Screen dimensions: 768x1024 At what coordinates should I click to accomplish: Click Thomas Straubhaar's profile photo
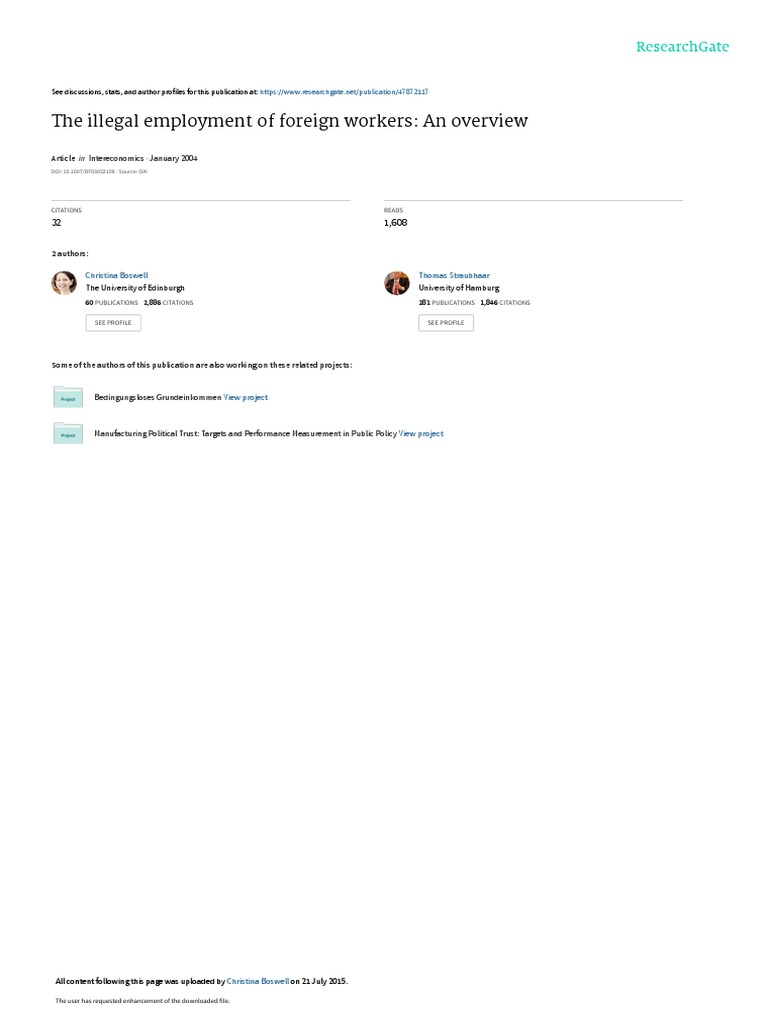[x=396, y=283]
